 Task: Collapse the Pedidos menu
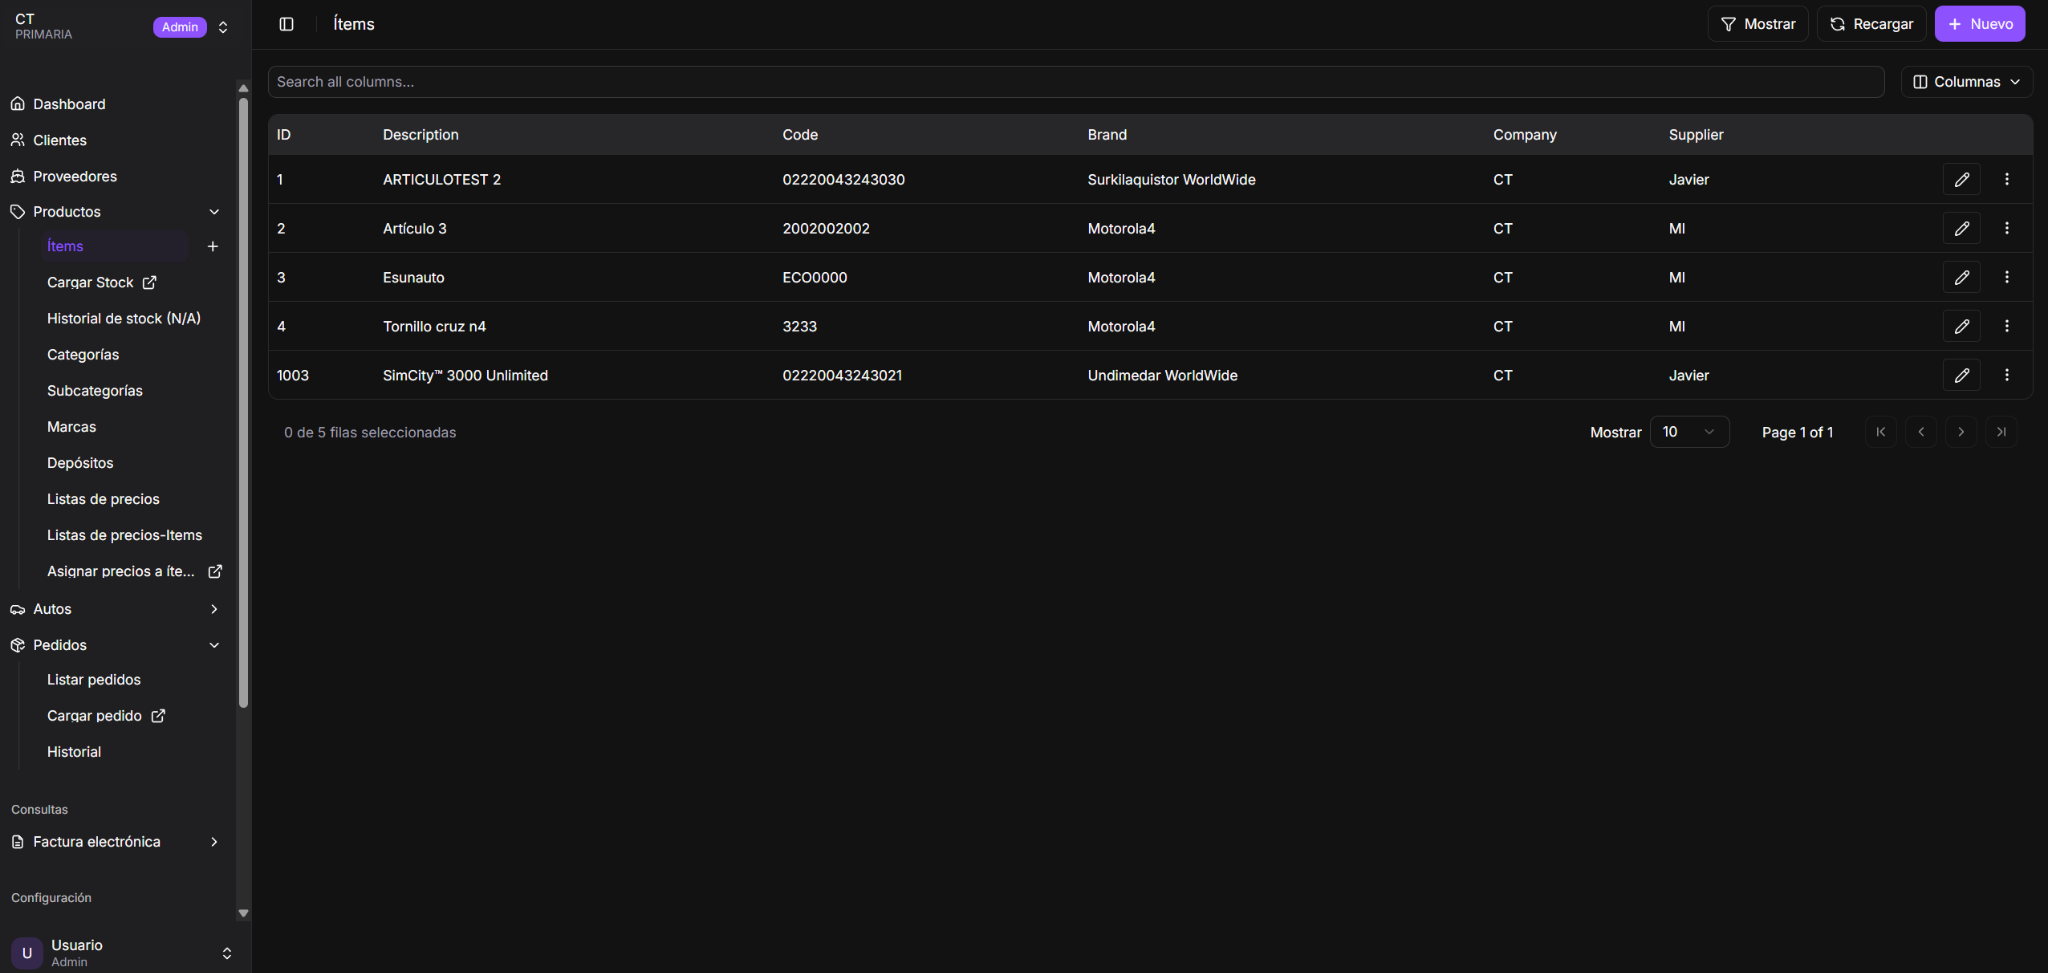pos(214,645)
